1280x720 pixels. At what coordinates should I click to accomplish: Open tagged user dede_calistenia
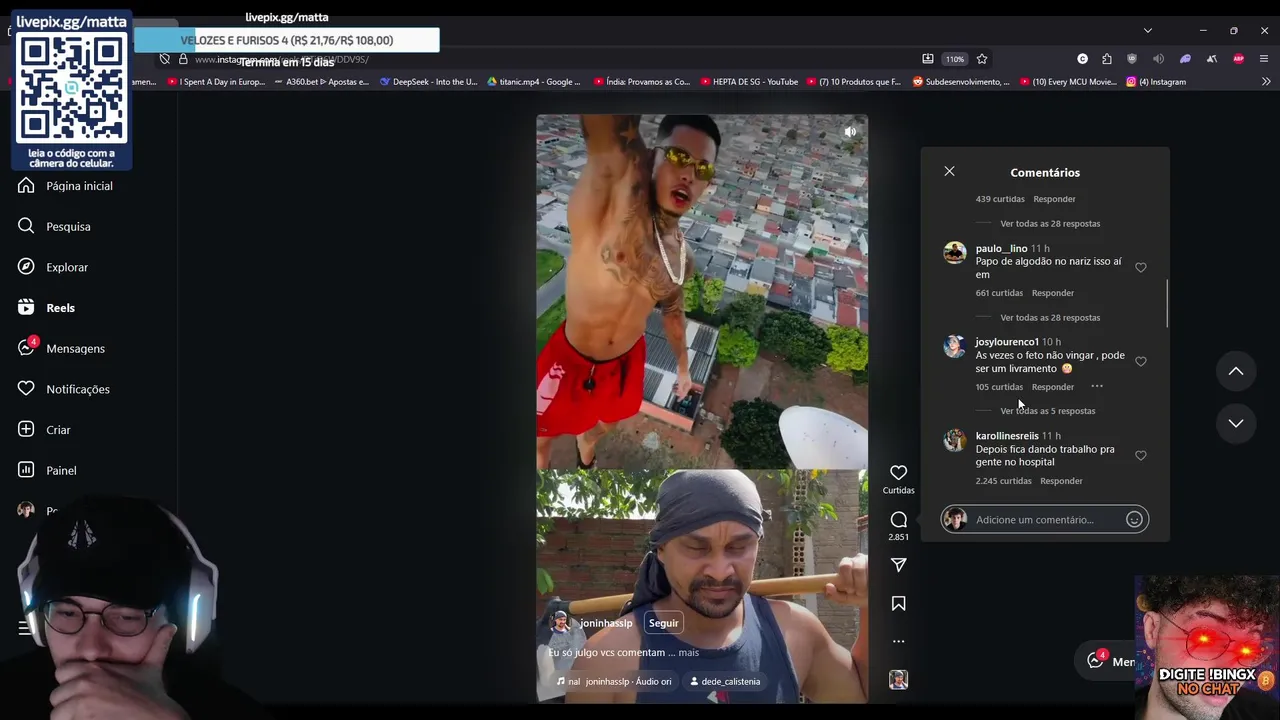click(x=723, y=681)
